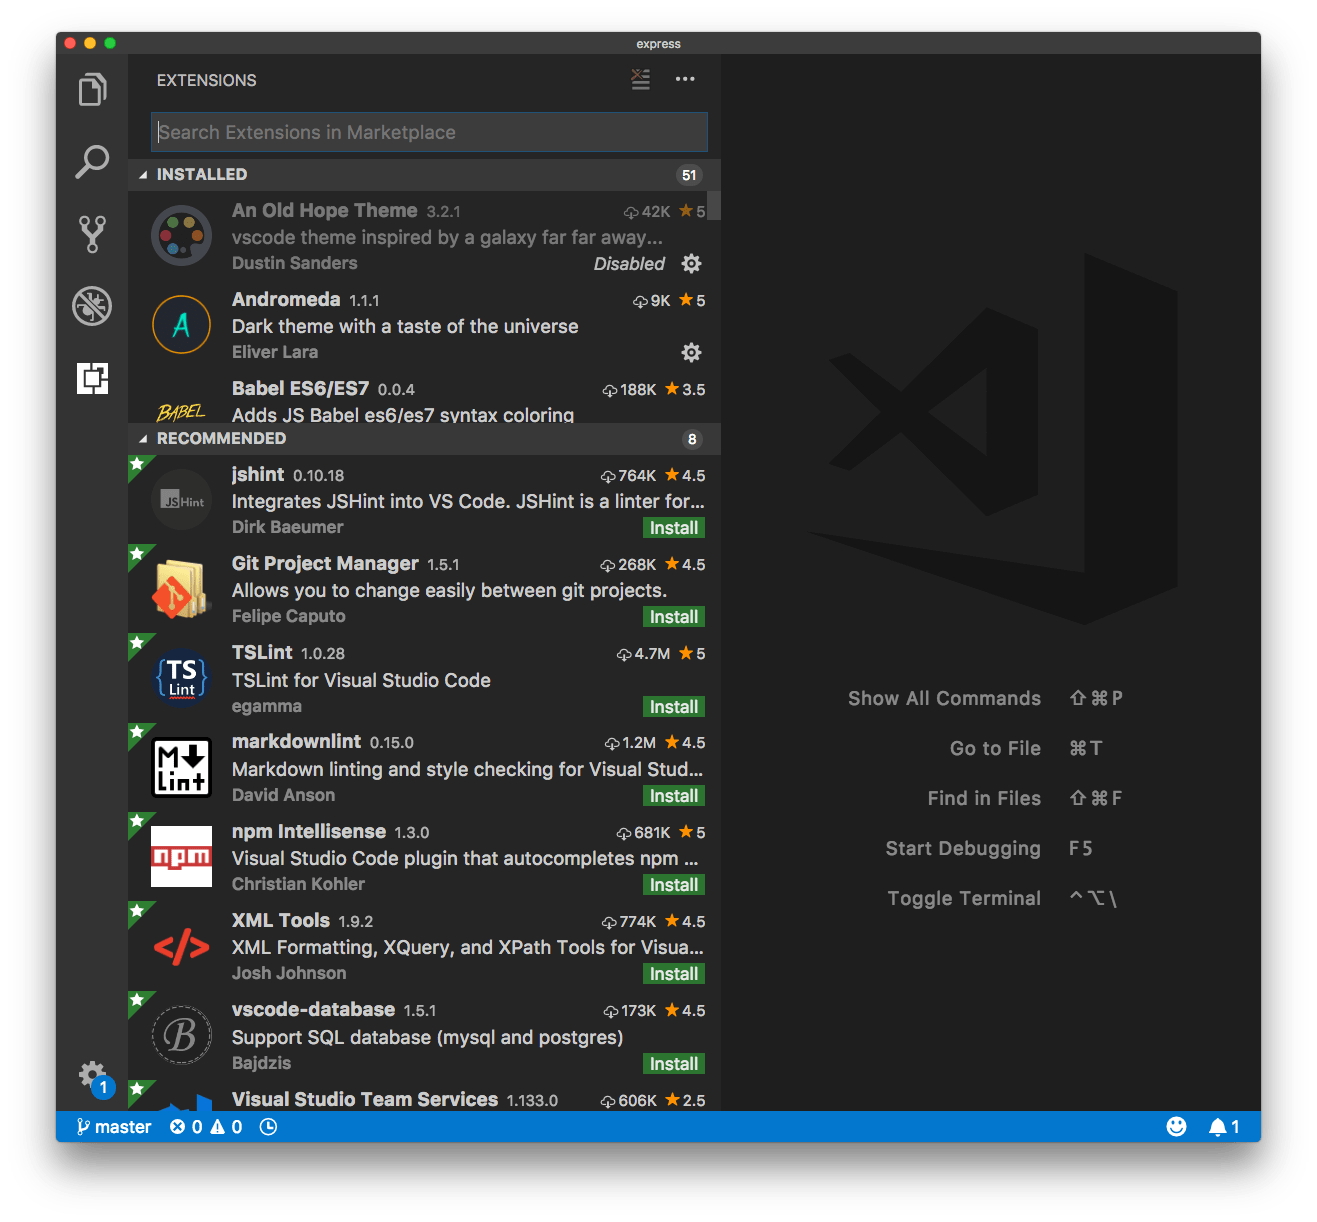Click the master branch indicator in status bar
The width and height of the screenshot is (1317, 1222).
pyautogui.click(x=114, y=1127)
